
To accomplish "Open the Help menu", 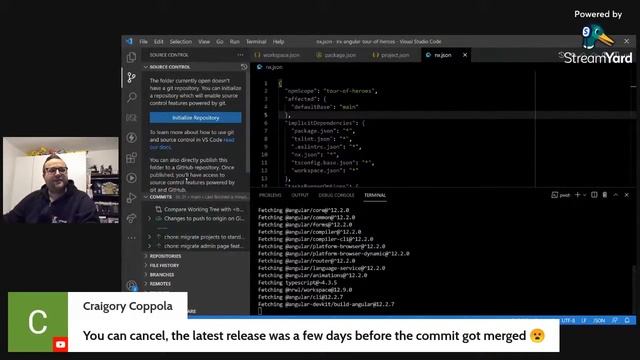I will 278,41.
